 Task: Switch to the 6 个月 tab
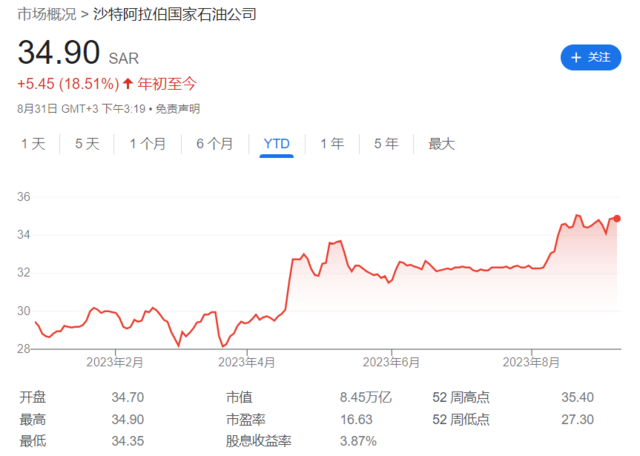215,144
